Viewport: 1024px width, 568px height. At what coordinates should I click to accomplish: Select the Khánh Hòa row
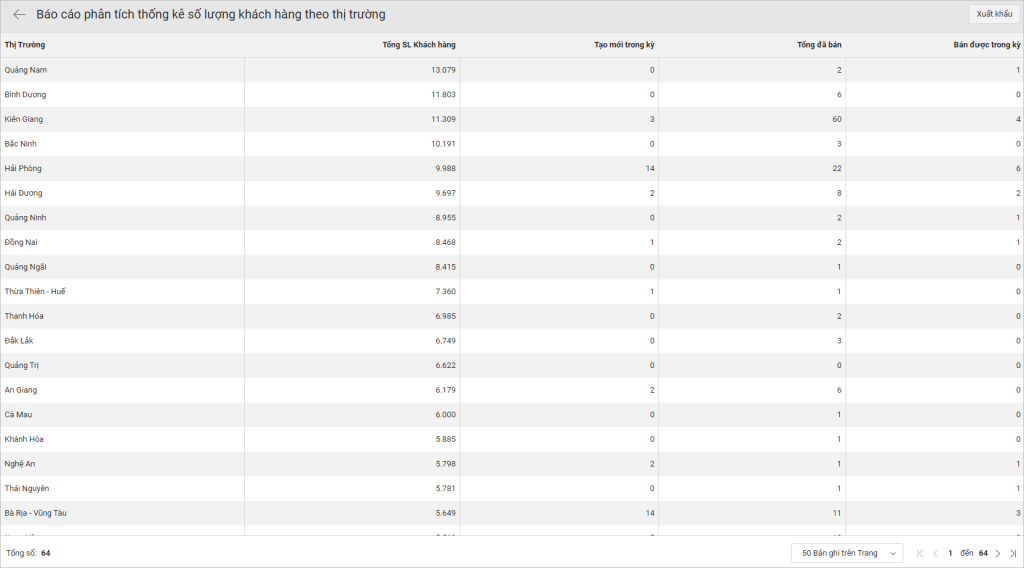[x=512, y=439]
